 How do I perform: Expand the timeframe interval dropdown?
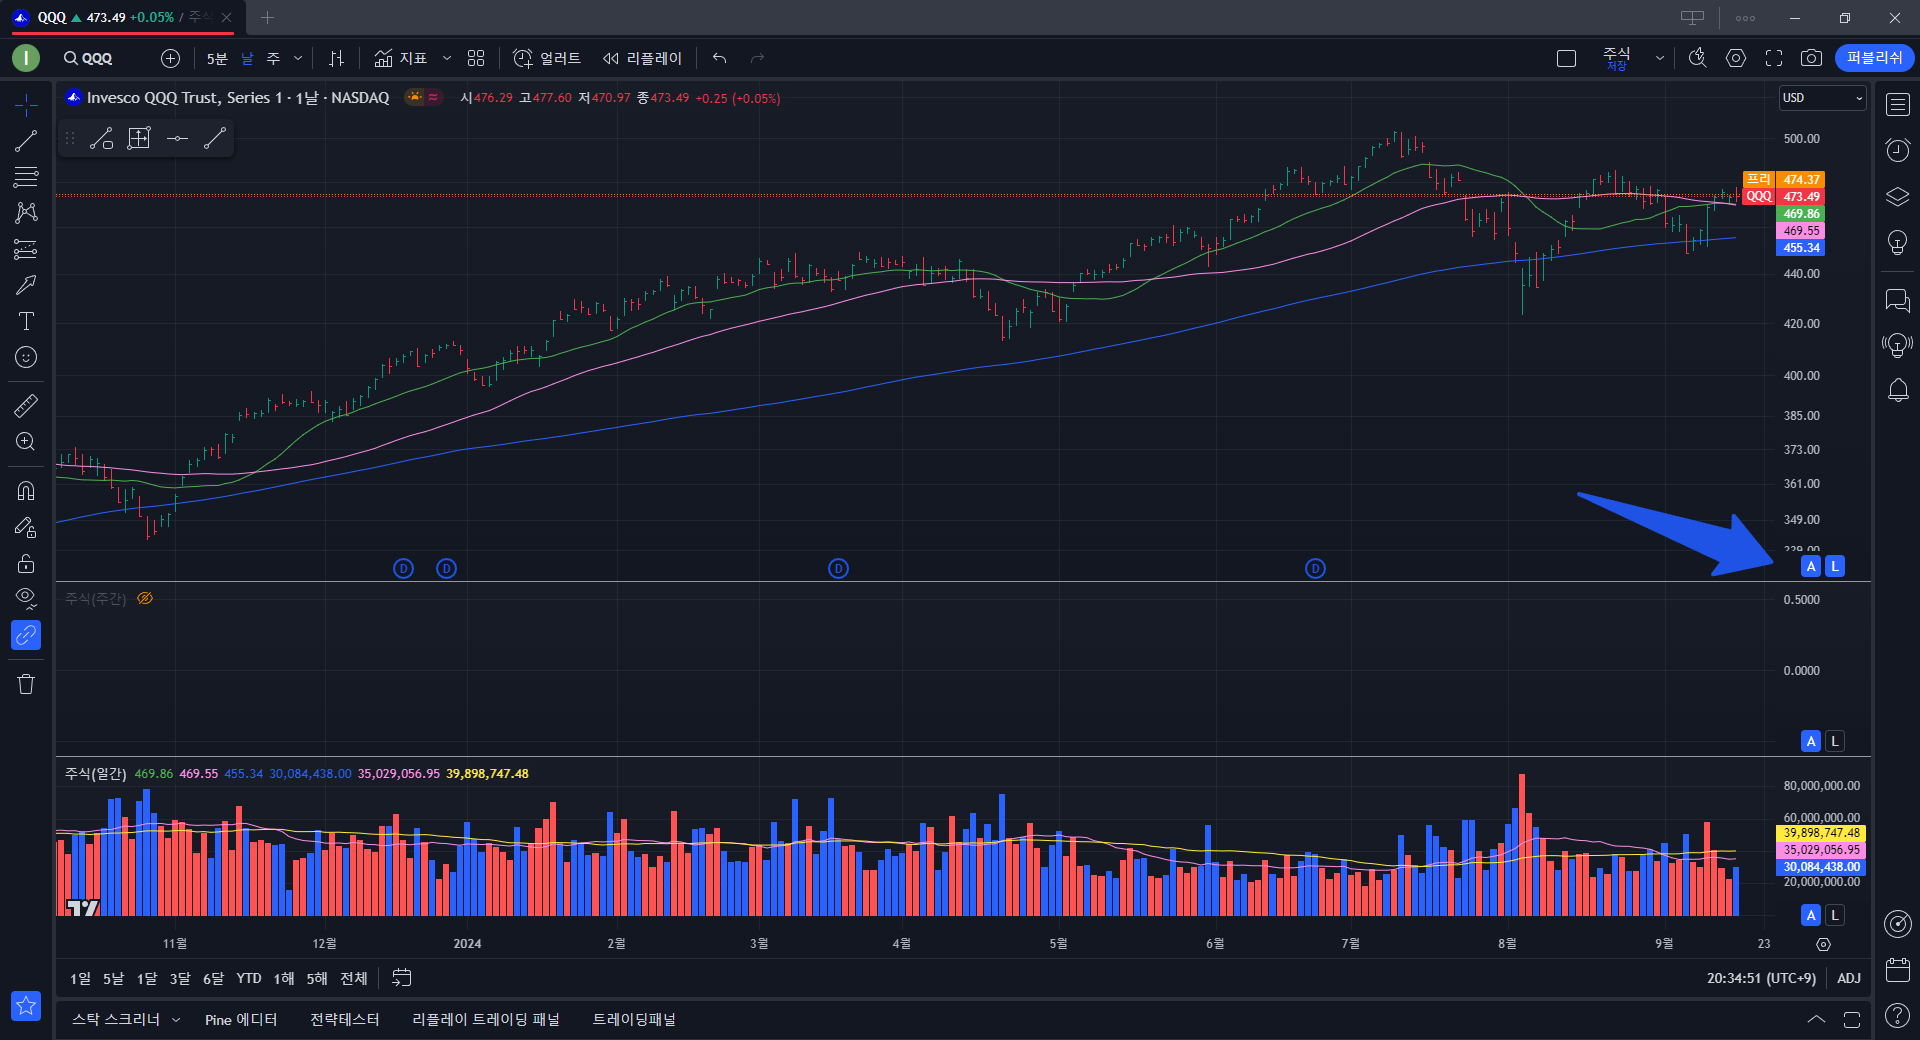tap(298, 58)
